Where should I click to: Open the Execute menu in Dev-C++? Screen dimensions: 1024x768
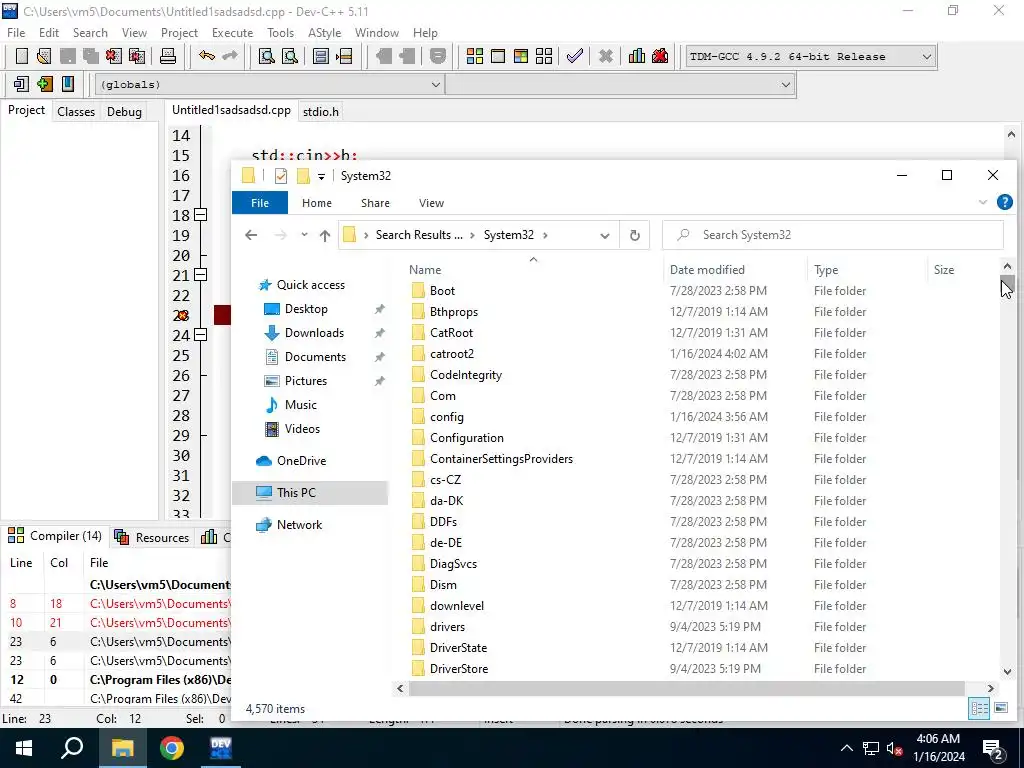pos(232,33)
